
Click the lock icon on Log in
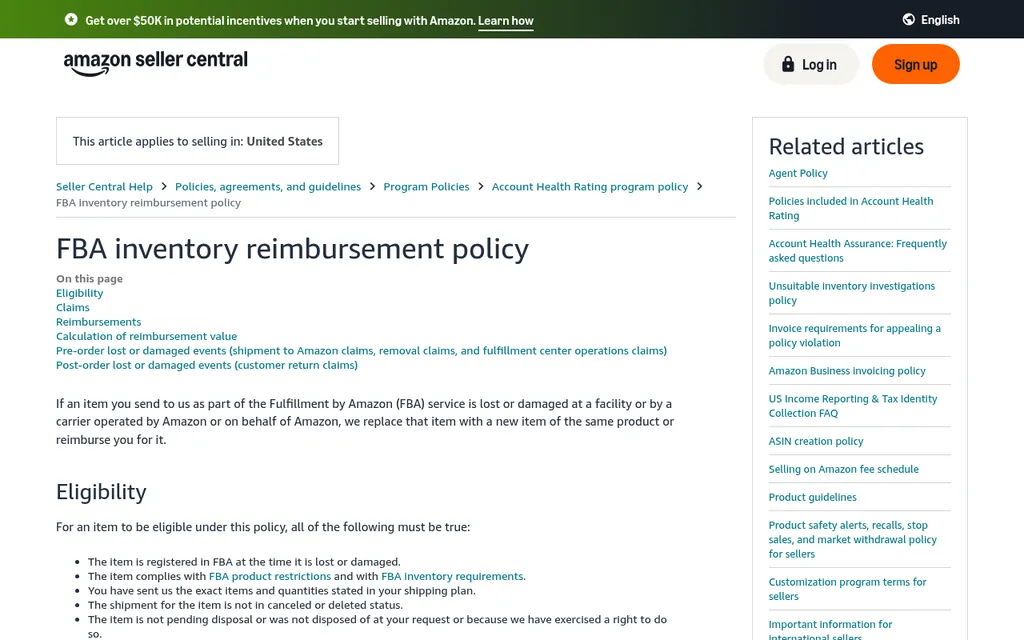coord(788,64)
